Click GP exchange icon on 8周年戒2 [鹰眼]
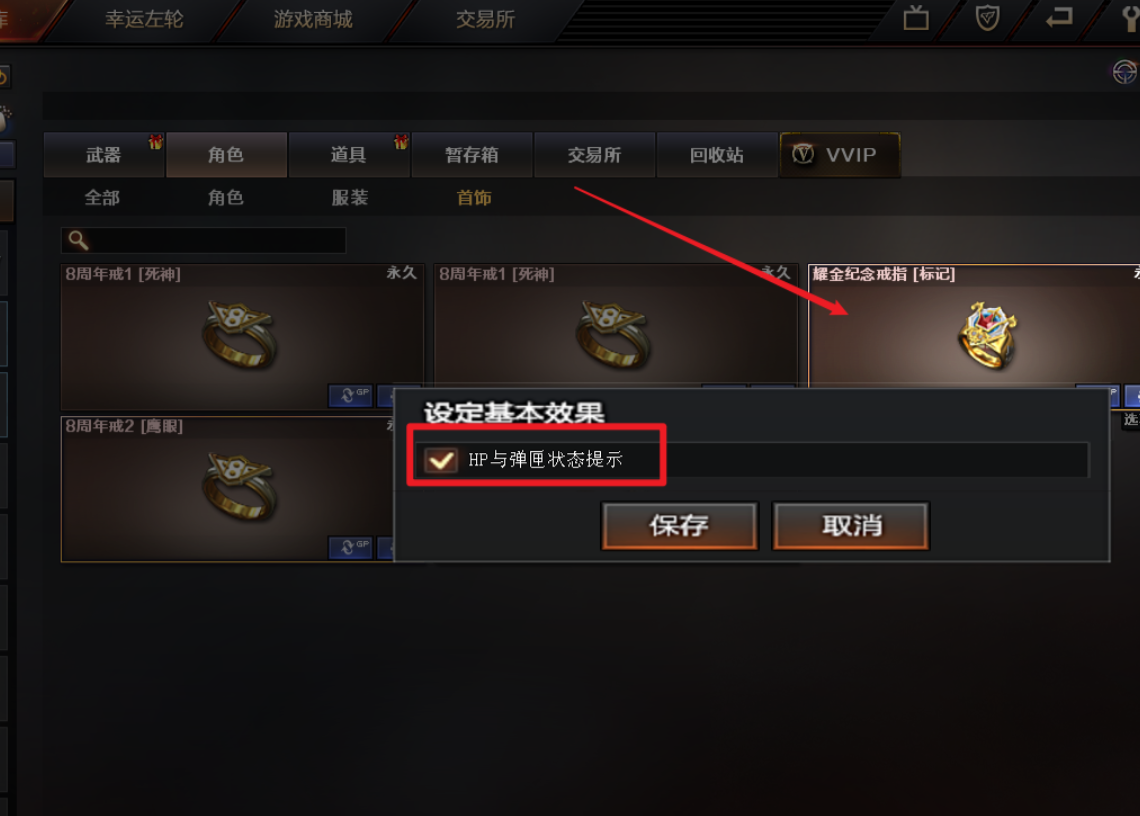 coord(350,547)
